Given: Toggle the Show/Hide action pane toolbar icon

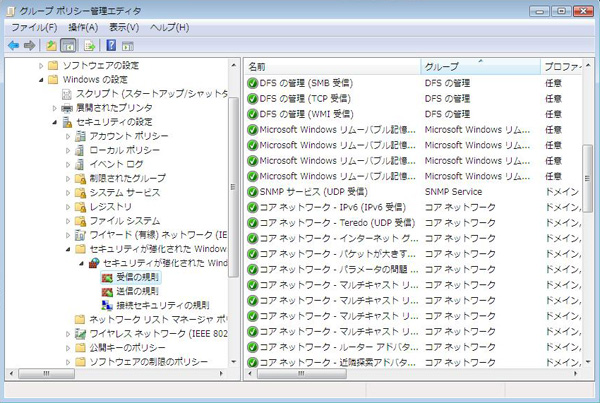Looking at the screenshot, I should [x=128, y=46].
